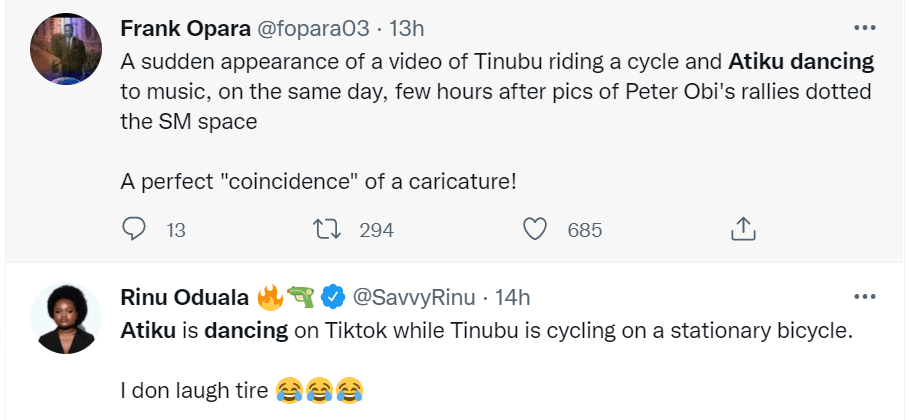Click the 685 likes count
Viewport: 910px width, 420px height.
[x=584, y=230]
